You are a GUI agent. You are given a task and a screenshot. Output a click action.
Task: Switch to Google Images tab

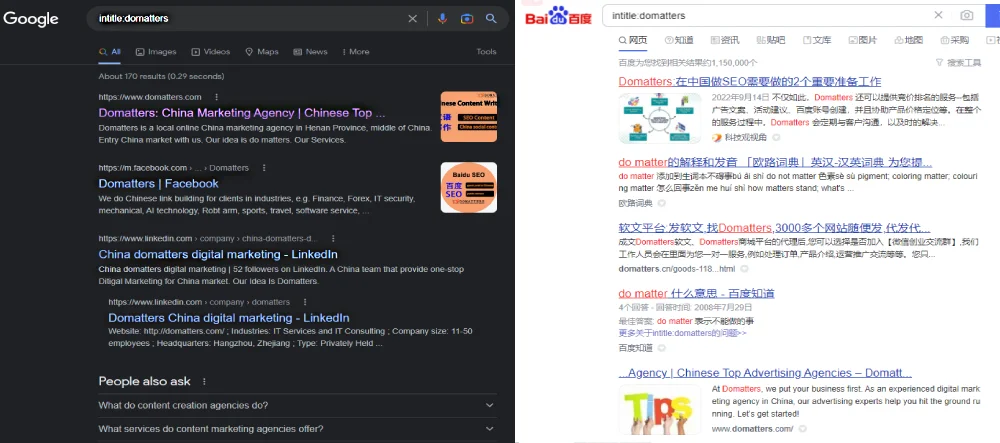(x=156, y=52)
